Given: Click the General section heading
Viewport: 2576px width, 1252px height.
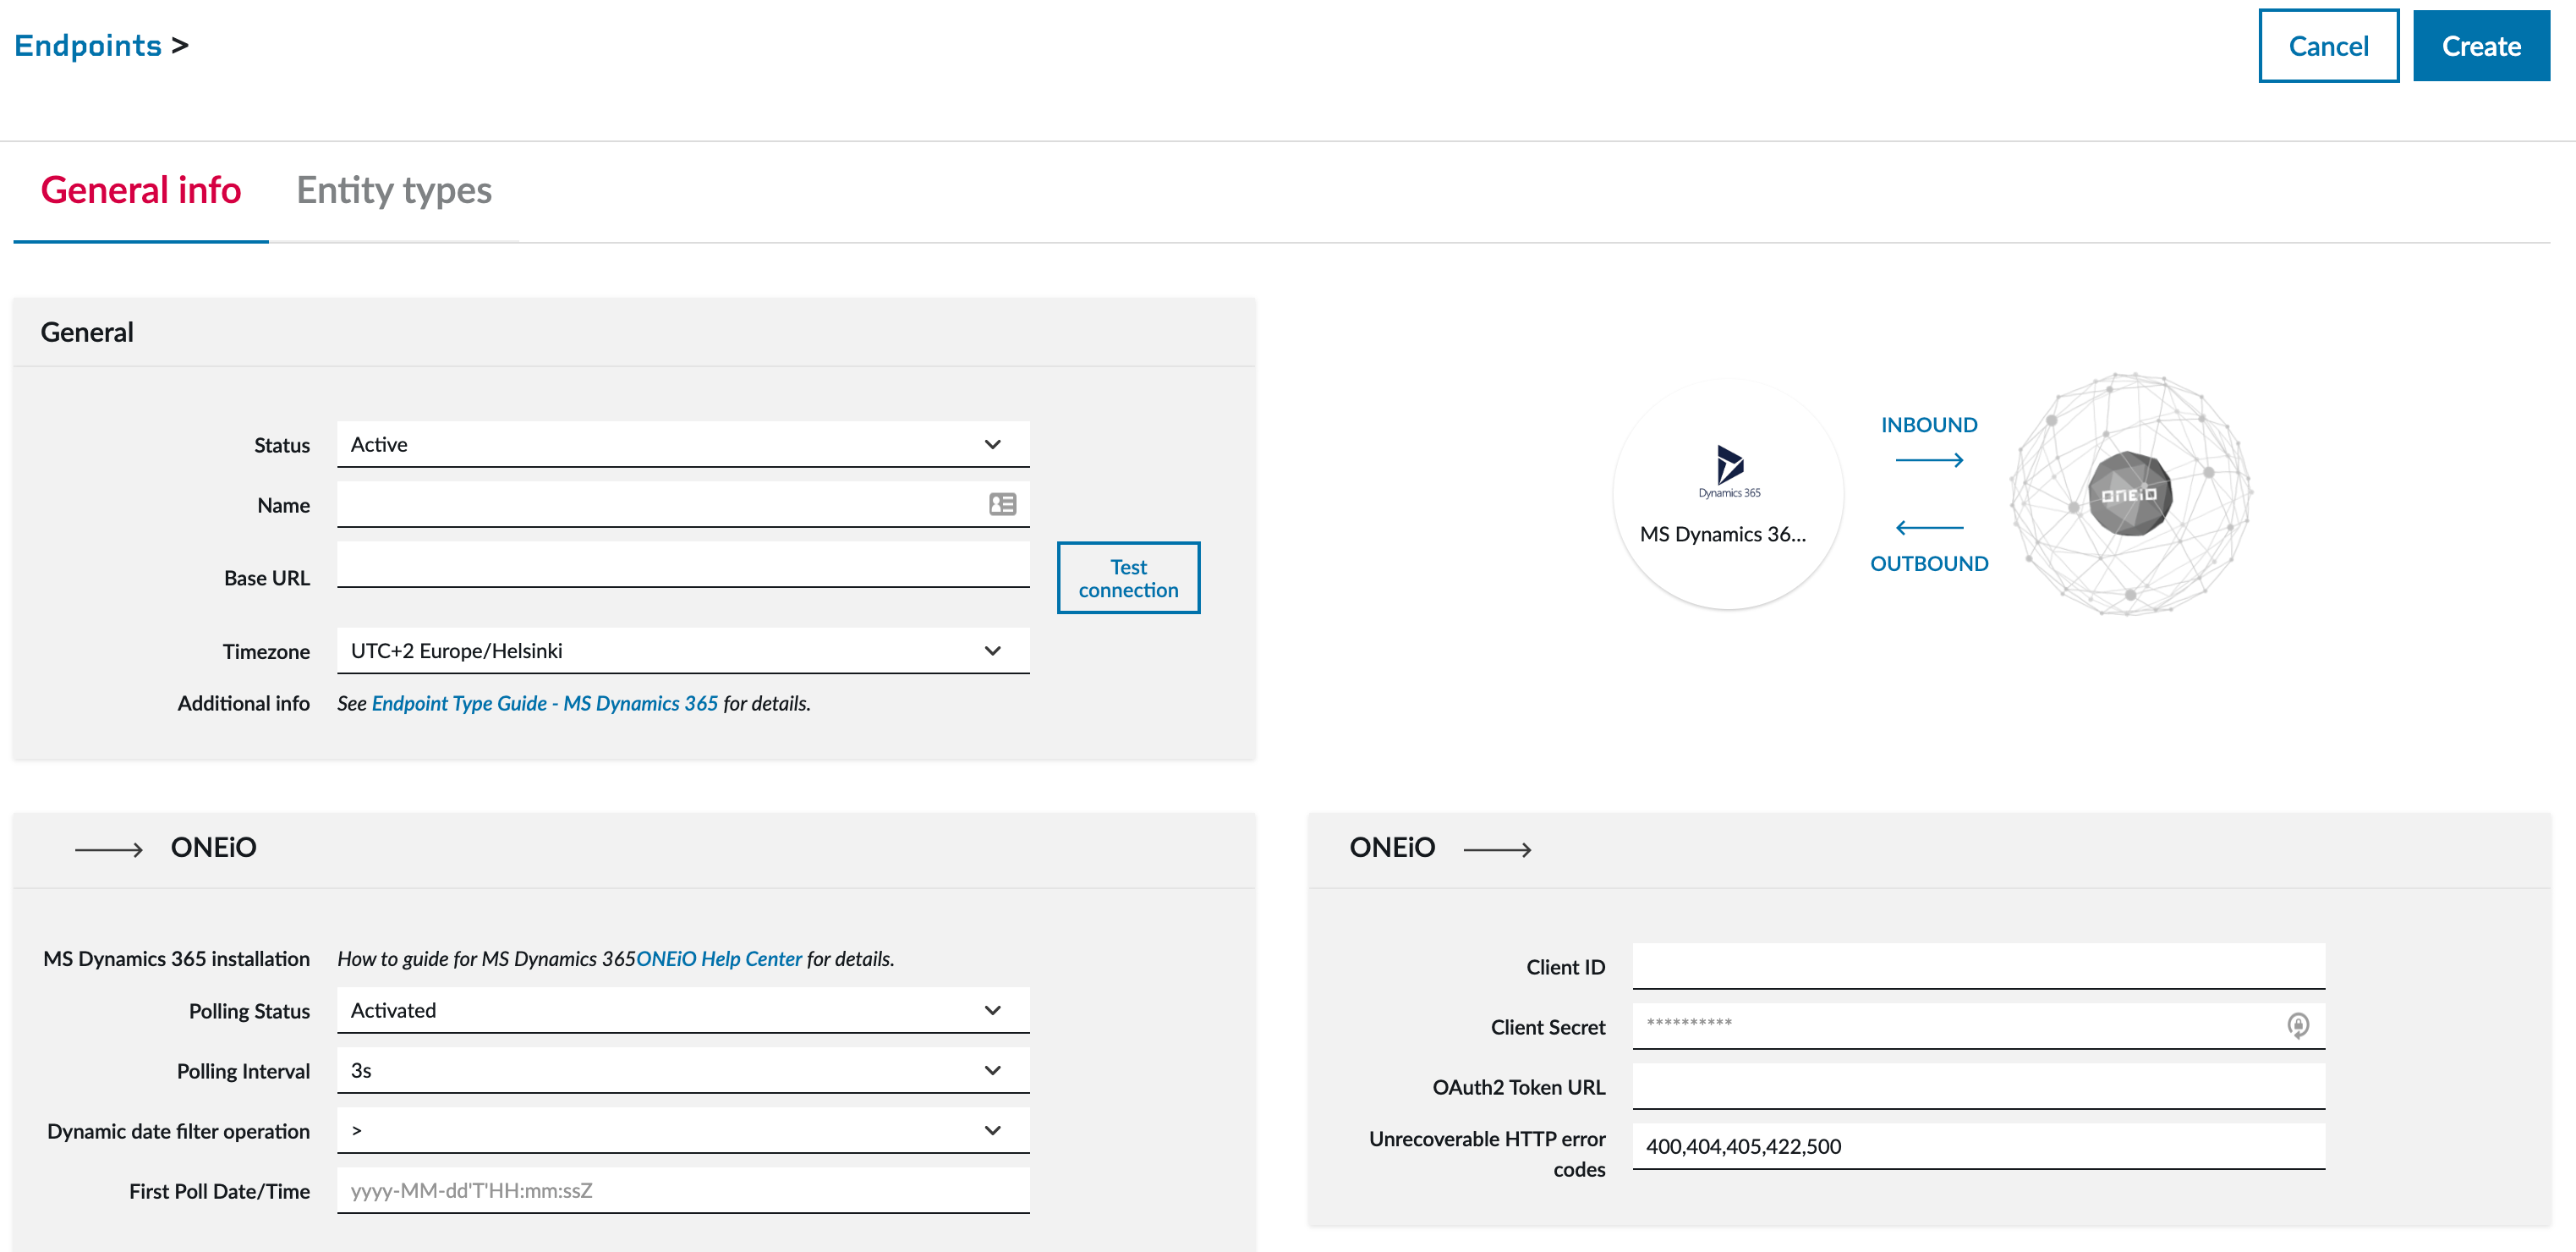Looking at the screenshot, I should click(x=87, y=332).
